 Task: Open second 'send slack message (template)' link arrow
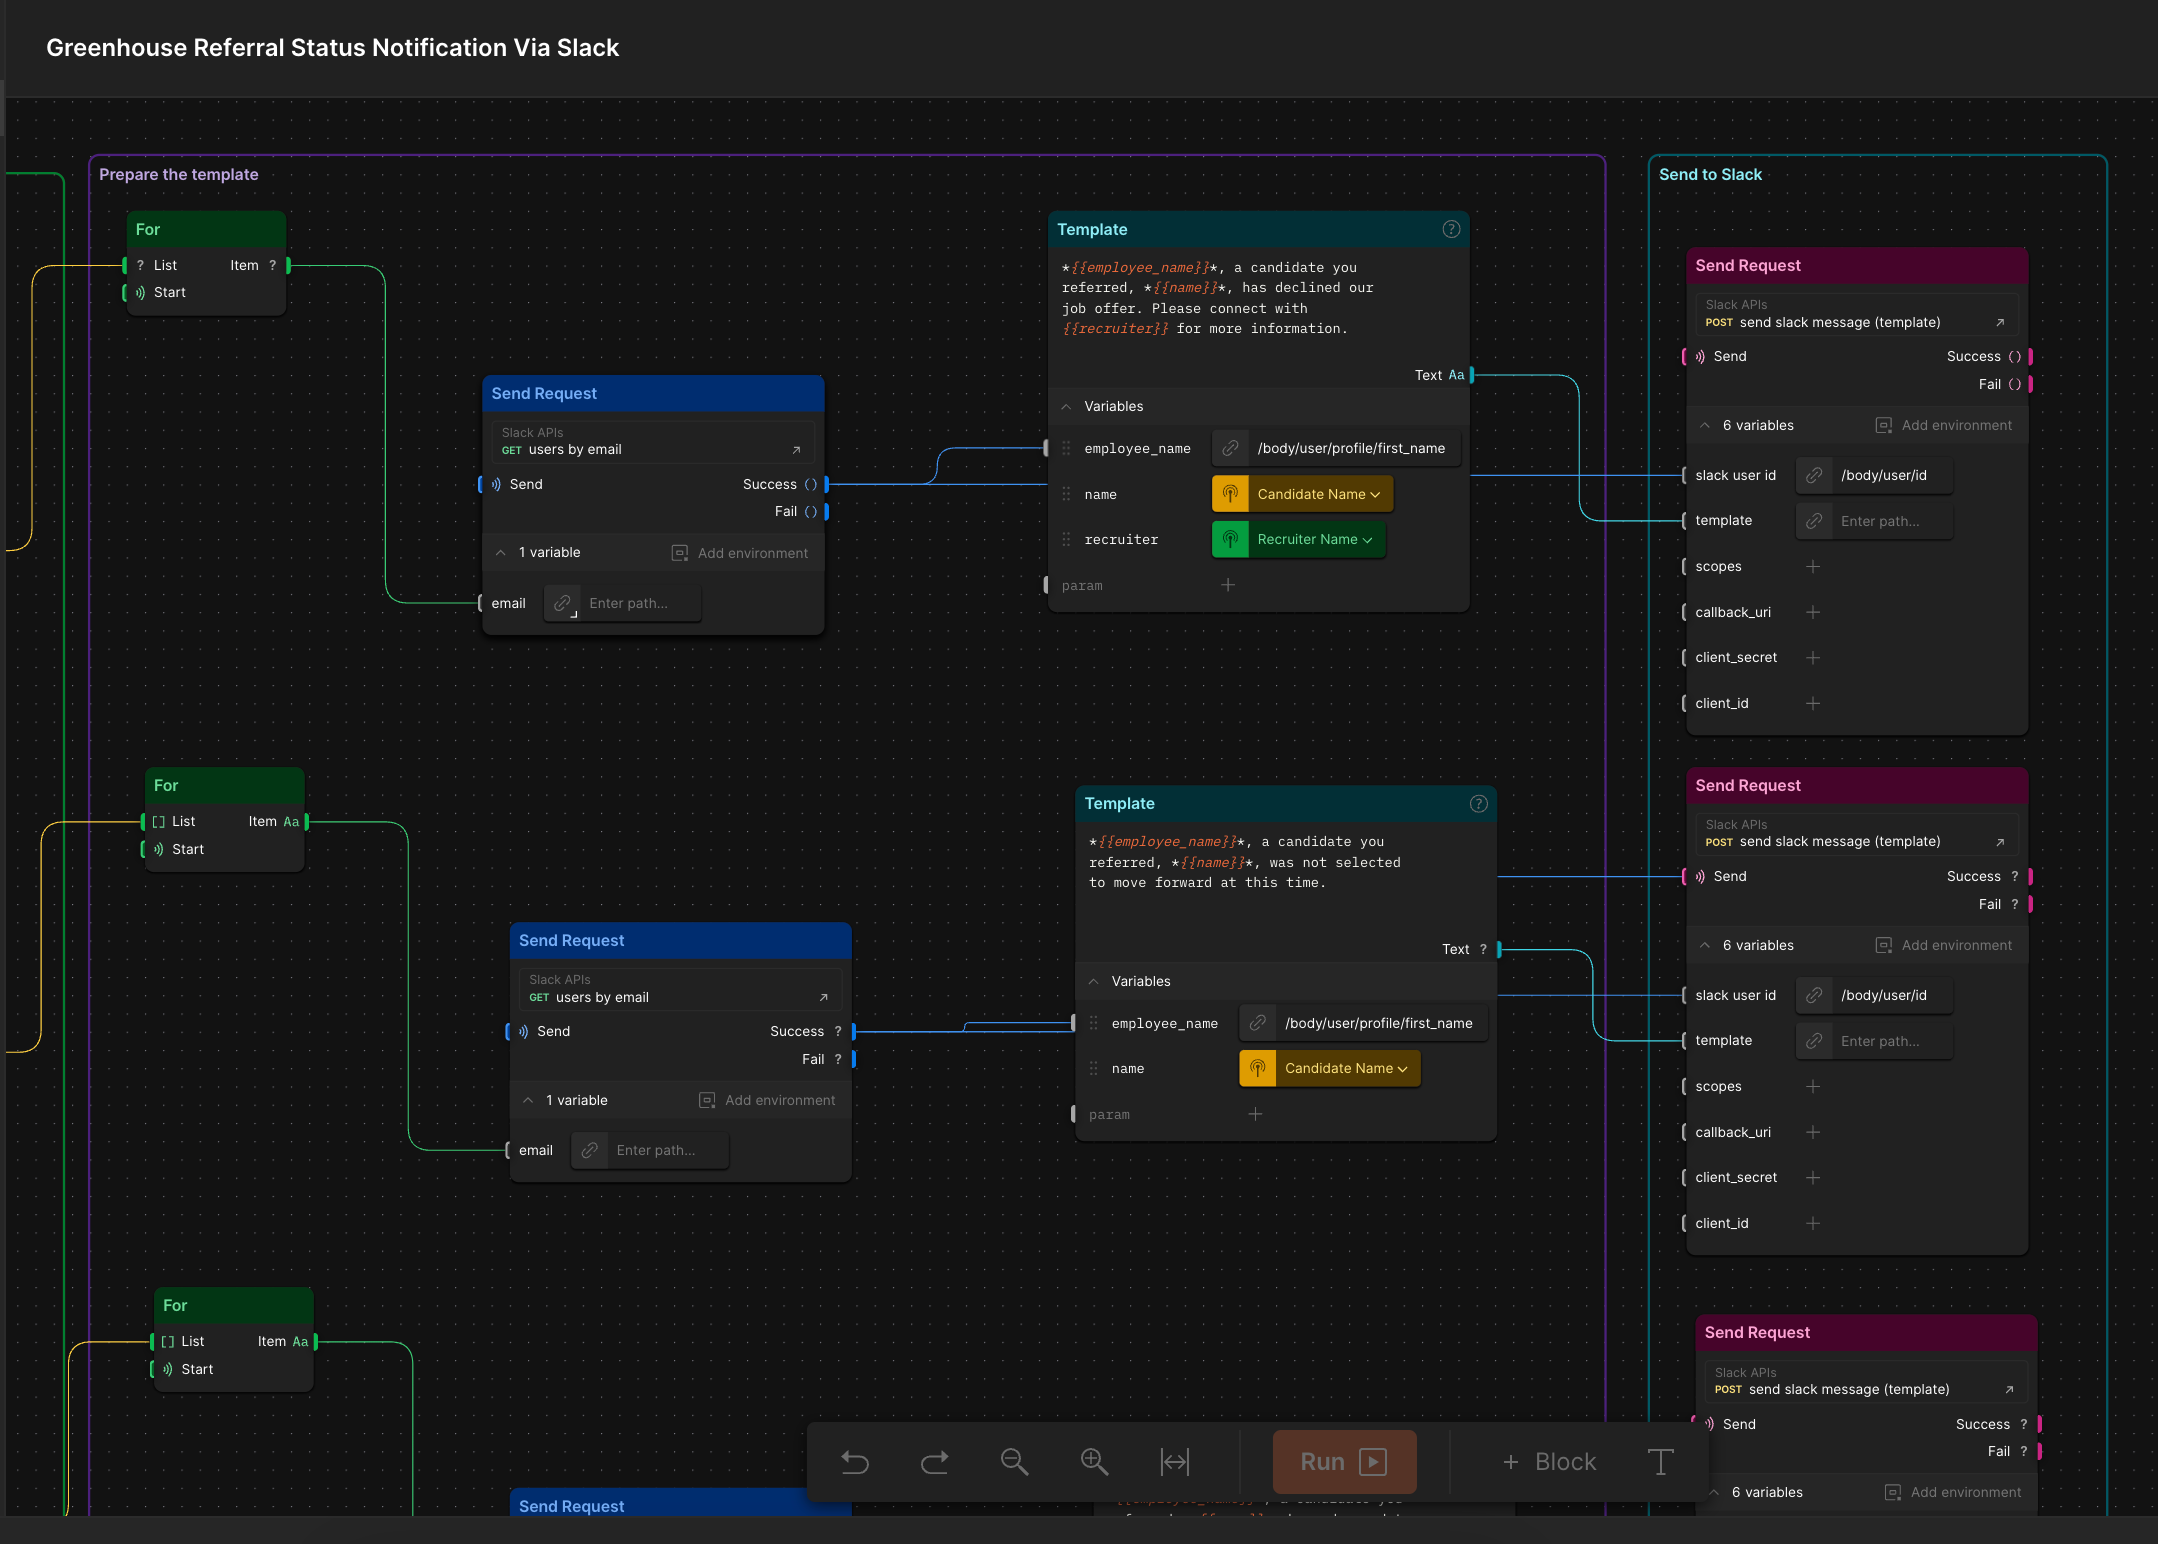[x=2000, y=842]
